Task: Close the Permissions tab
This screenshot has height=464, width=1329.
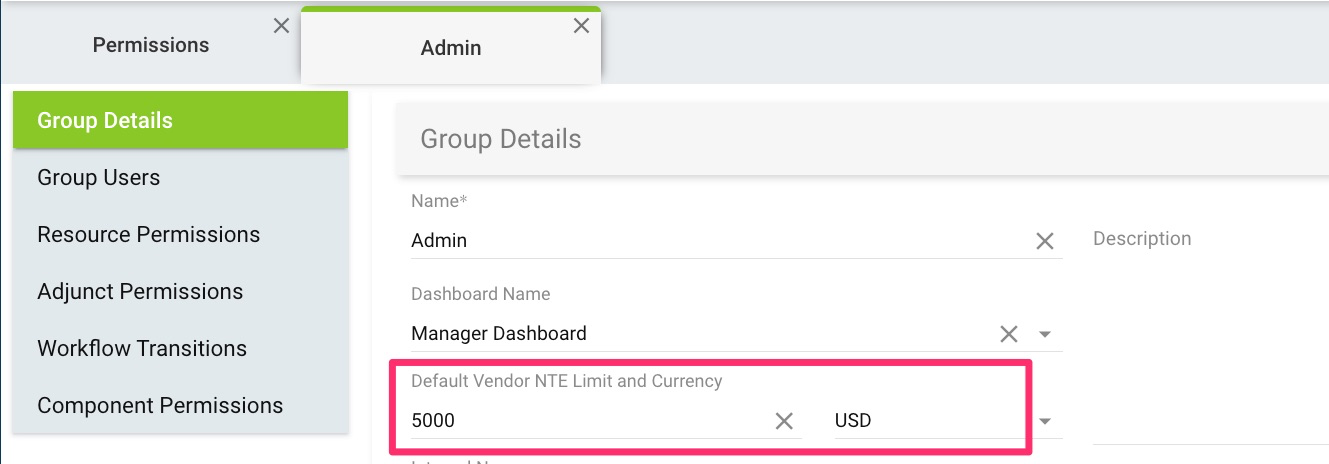Action: pyautogui.click(x=282, y=26)
